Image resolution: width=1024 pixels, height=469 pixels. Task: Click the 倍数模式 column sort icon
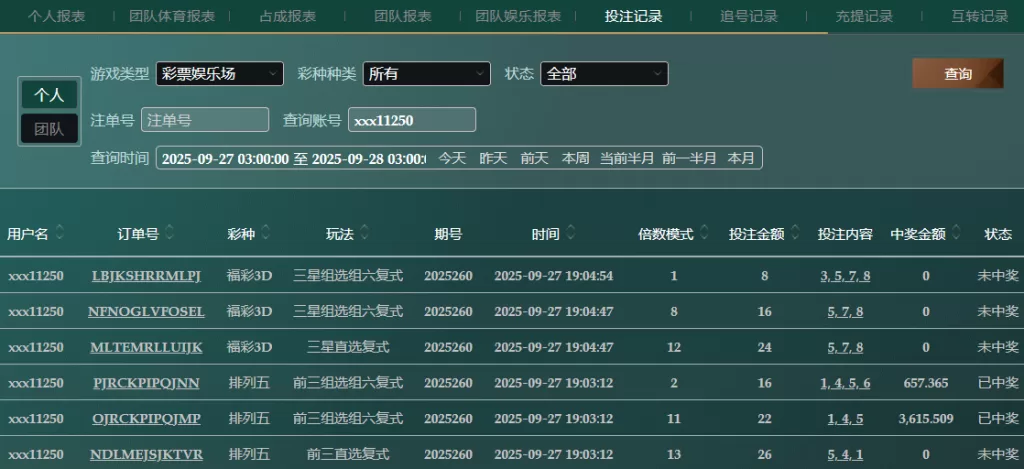704,234
